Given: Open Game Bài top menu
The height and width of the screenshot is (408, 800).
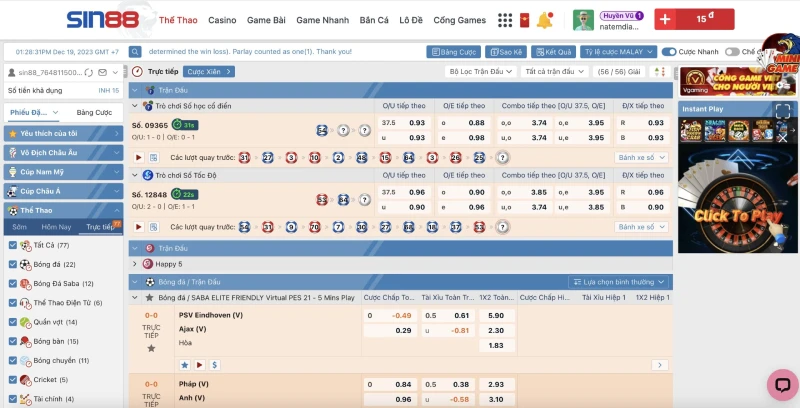Looking at the screenshot, I should tap(266, 20).
